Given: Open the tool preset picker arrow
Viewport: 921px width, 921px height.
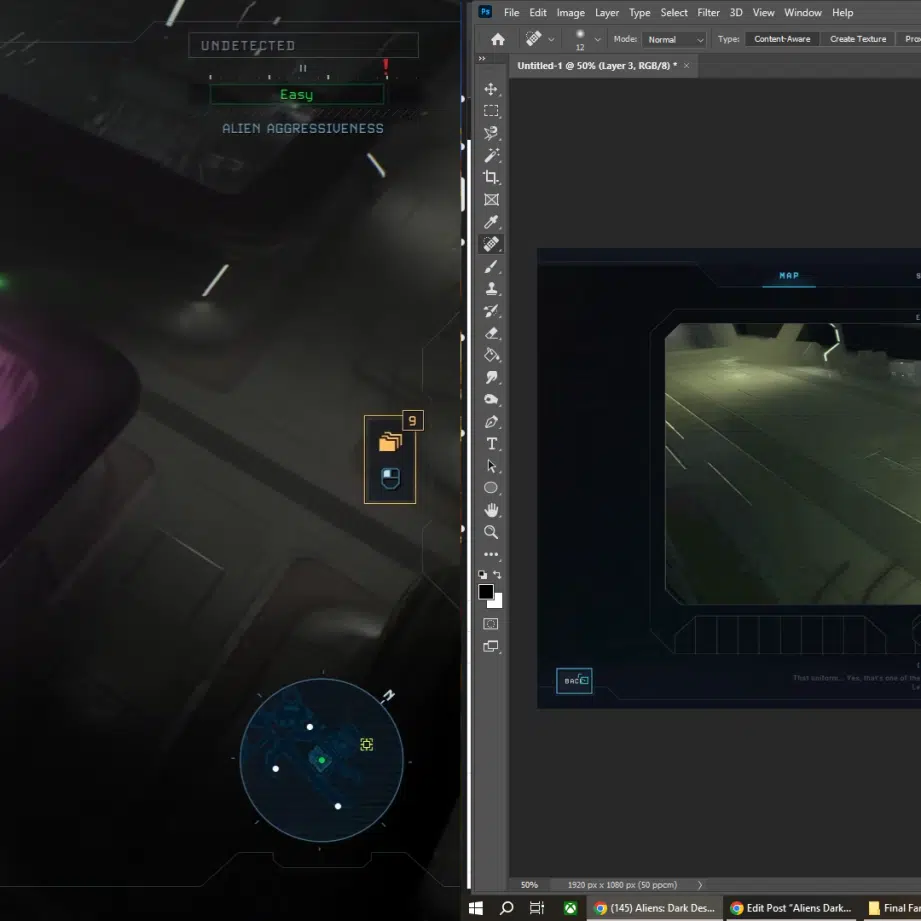Looking at the screenshot, I should [x=551, y=39].
